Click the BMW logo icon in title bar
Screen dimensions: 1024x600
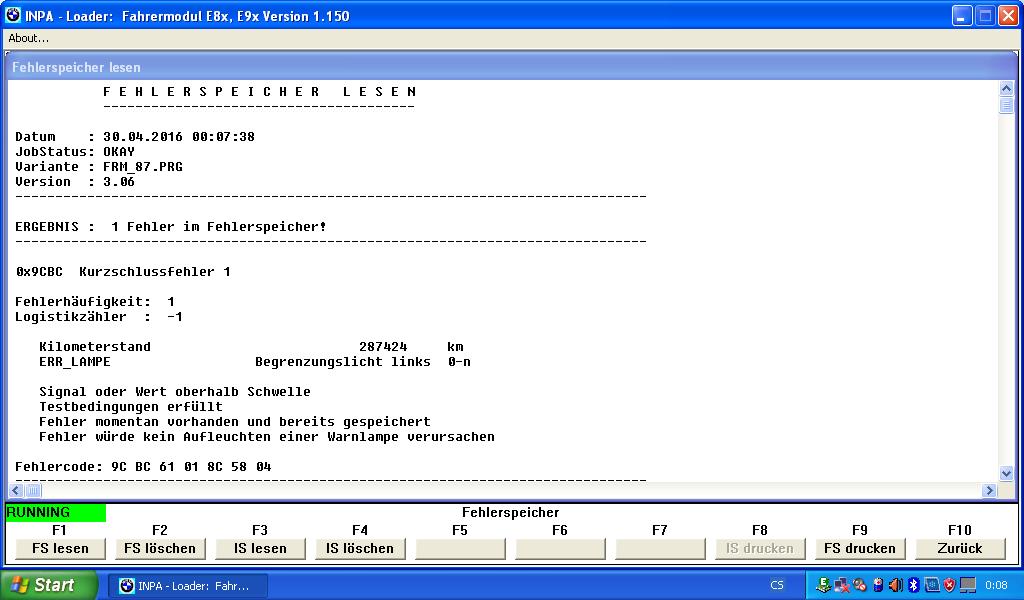tap(13, 15)
